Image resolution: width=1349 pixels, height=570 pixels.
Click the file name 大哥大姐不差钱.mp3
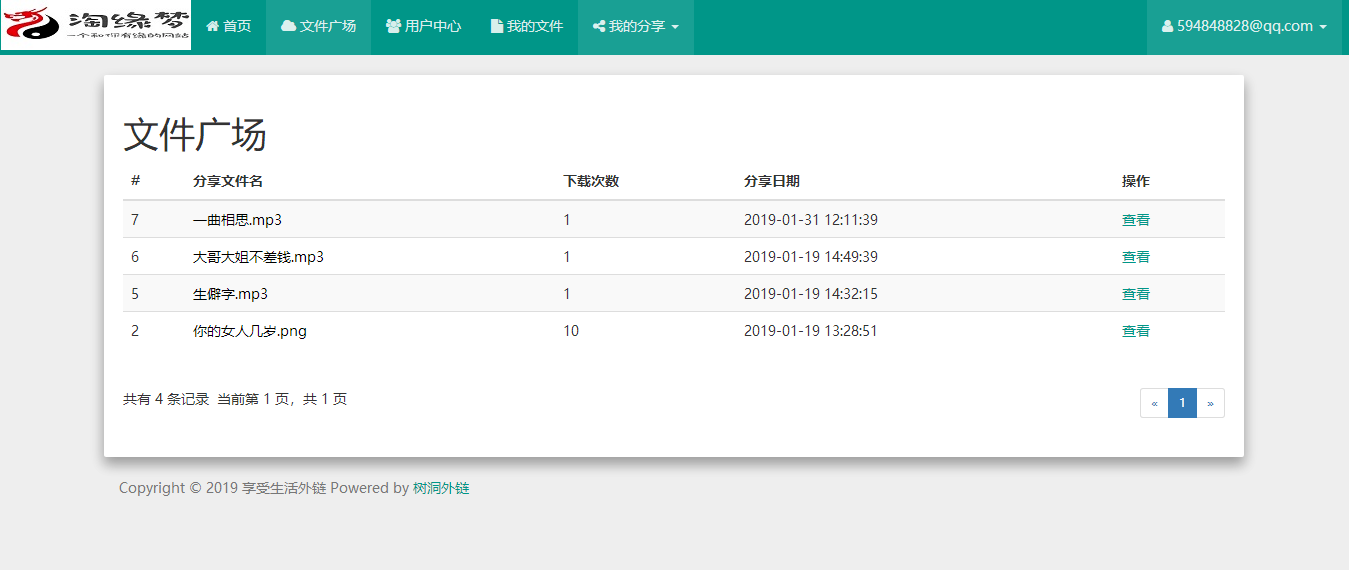(x=258, y=257)
